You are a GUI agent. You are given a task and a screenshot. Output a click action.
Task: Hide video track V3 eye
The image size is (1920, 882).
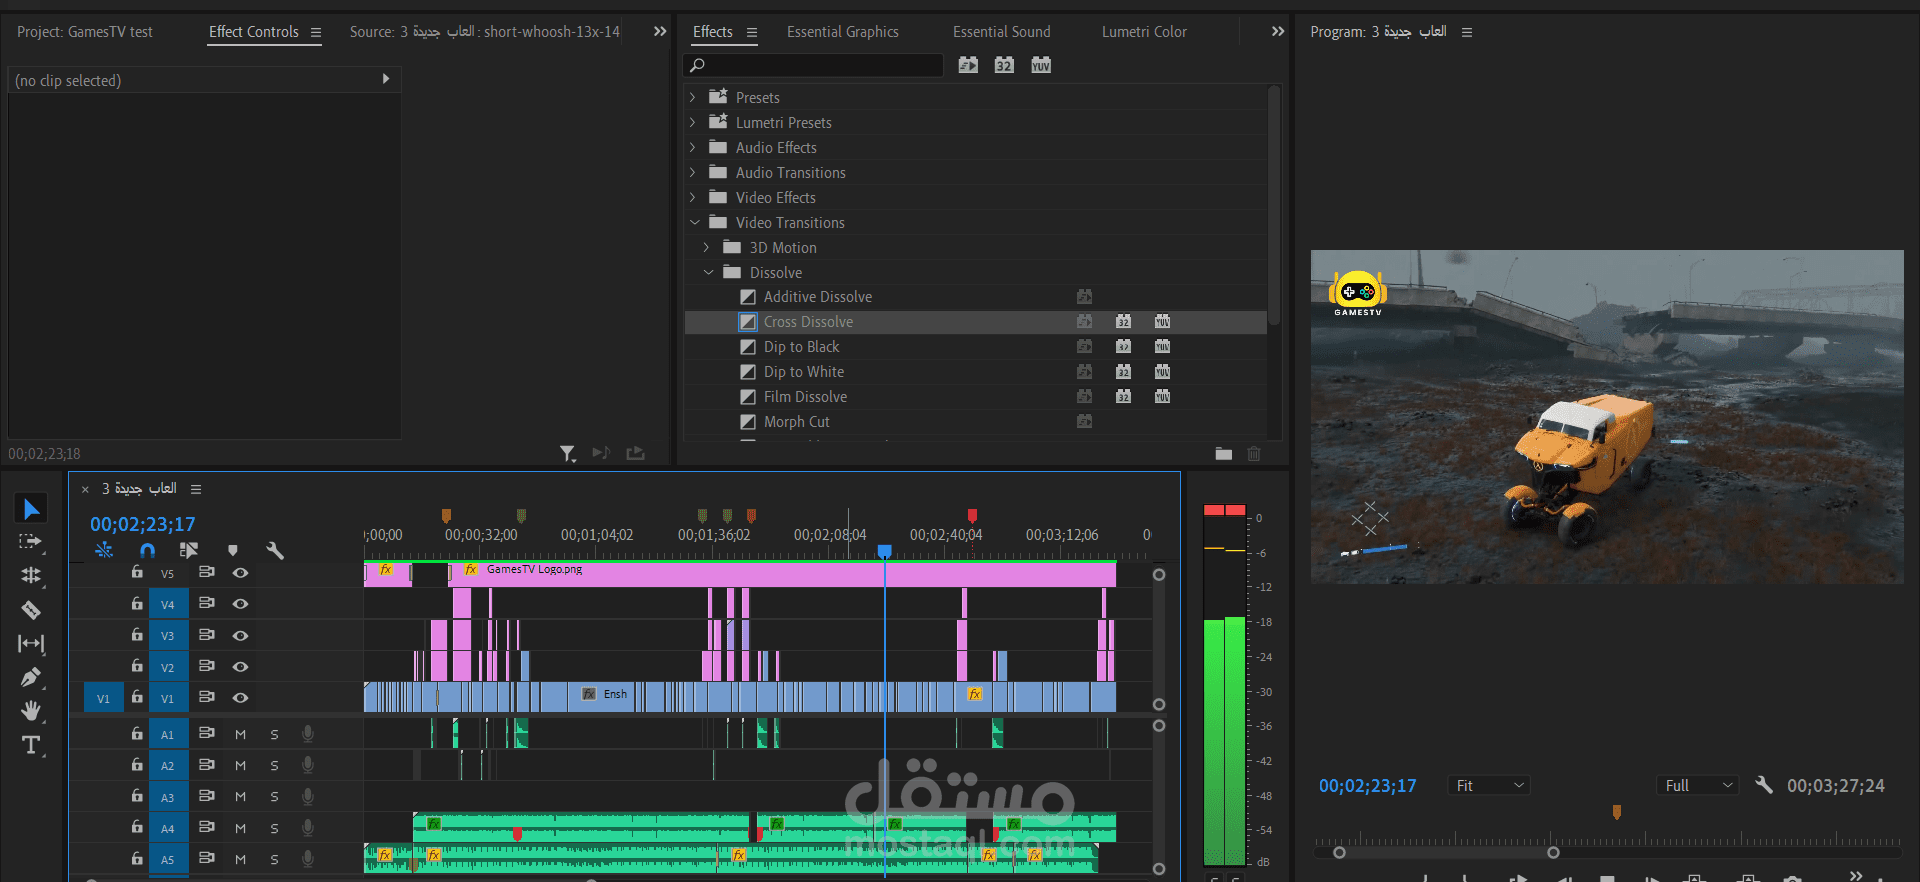point(240,635)
